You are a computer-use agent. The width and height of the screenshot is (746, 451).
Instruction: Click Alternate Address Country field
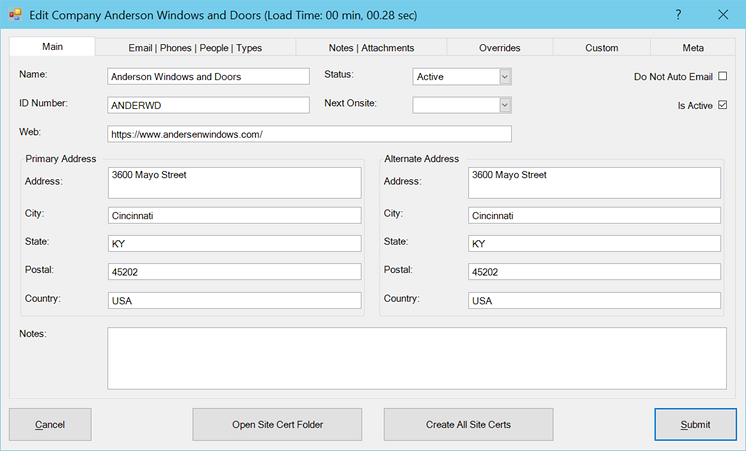pos(594,301)
